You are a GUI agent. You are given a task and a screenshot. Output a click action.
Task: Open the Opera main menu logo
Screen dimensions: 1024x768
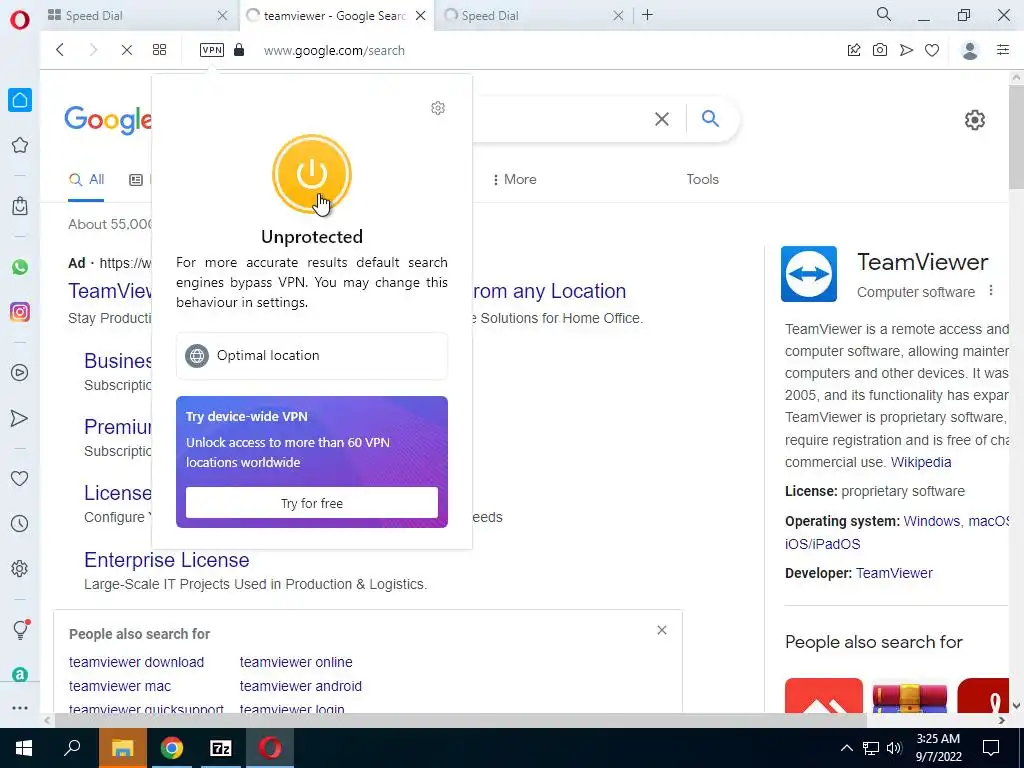(20, 20)
